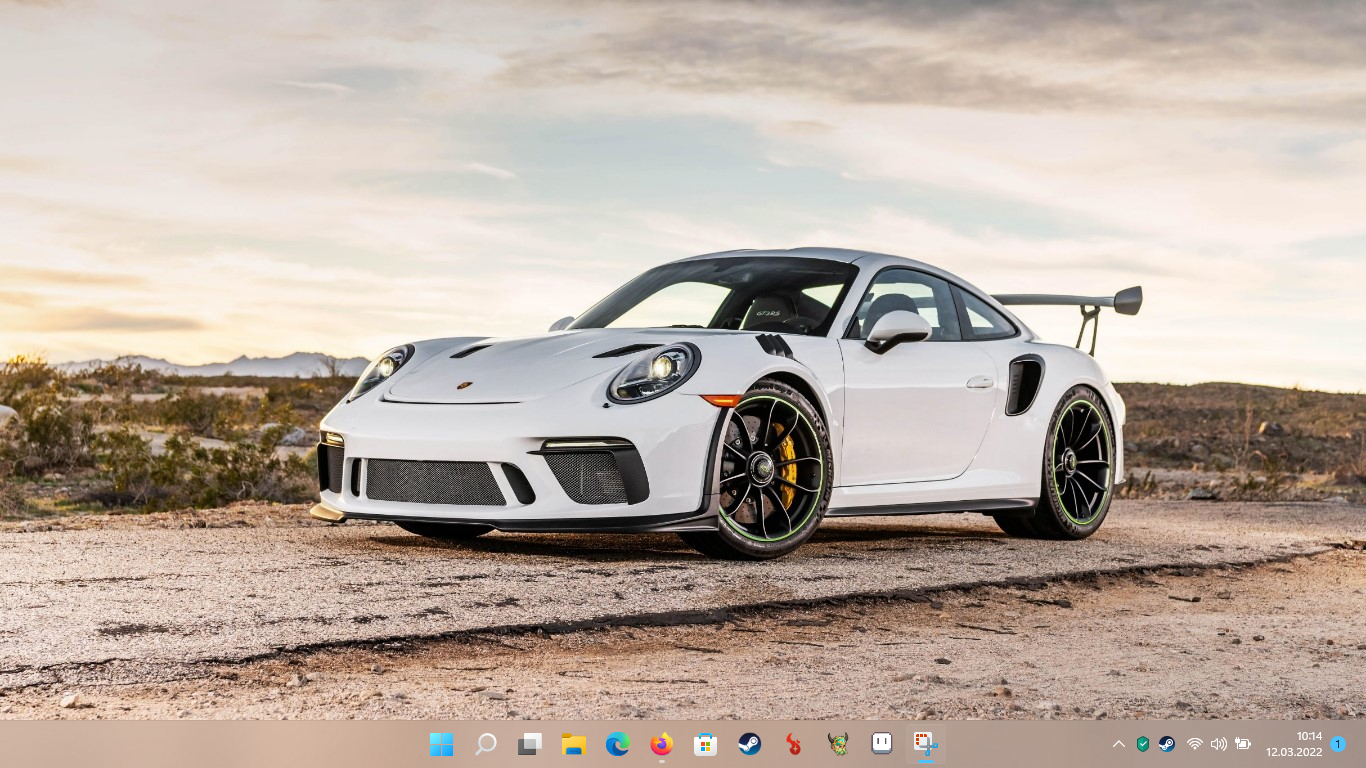
Task: Open Task View on the taskbar
Action: 529,744
